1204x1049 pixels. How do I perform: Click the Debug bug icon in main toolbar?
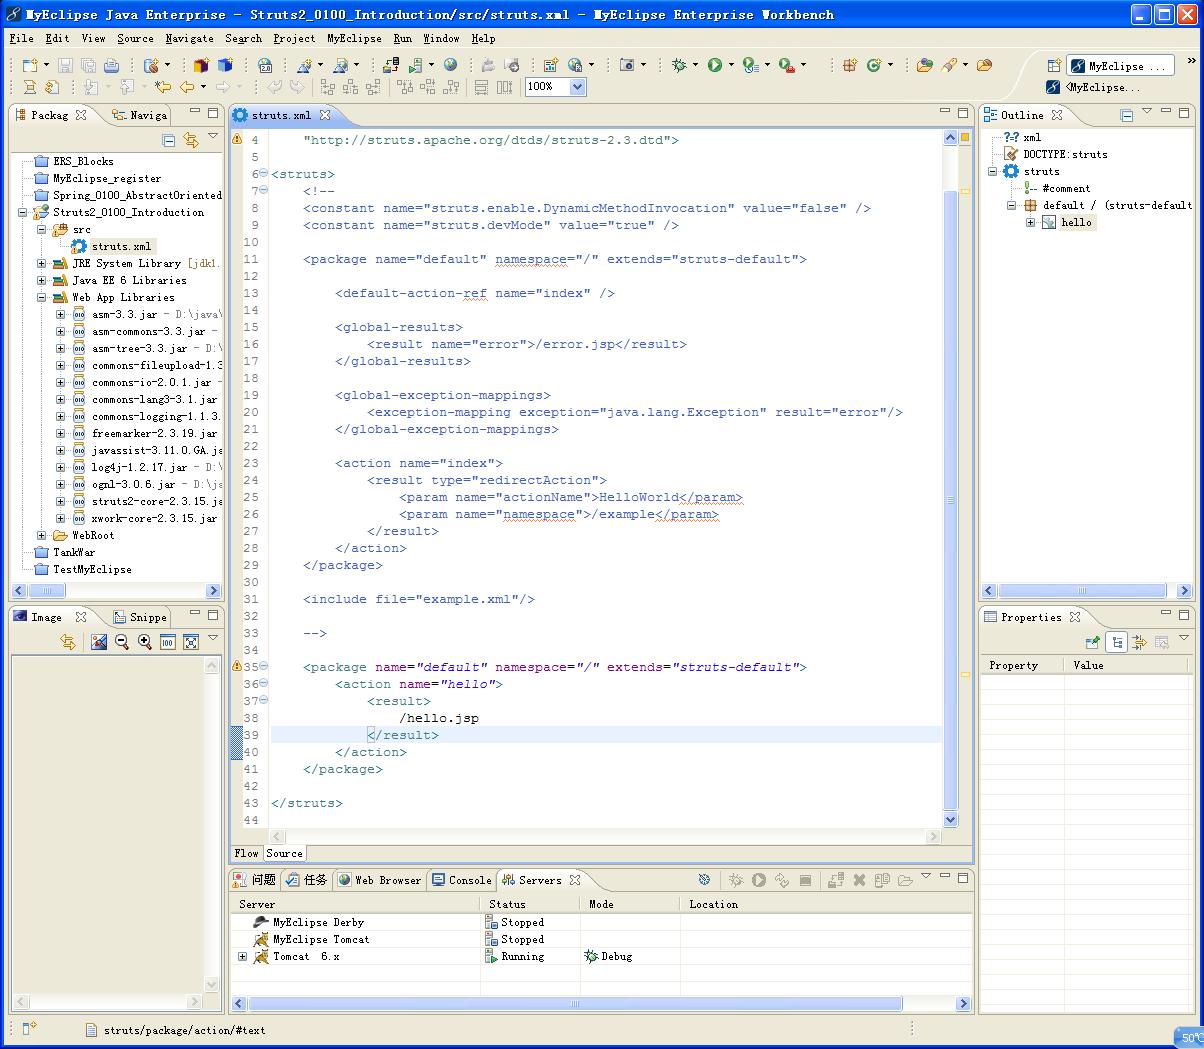click(679, 65)
